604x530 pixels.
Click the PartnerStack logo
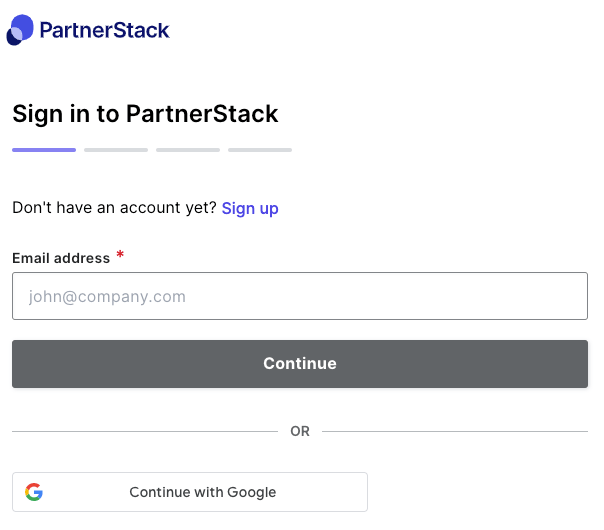[x=88, y=30]
